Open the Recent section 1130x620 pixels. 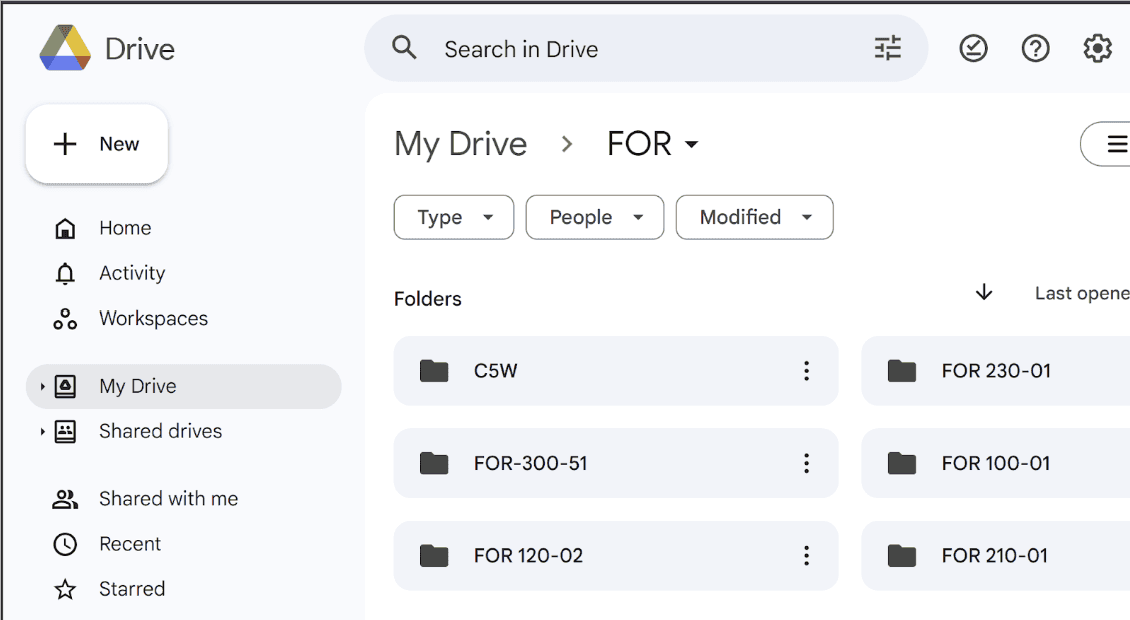[x=130, y=544]
